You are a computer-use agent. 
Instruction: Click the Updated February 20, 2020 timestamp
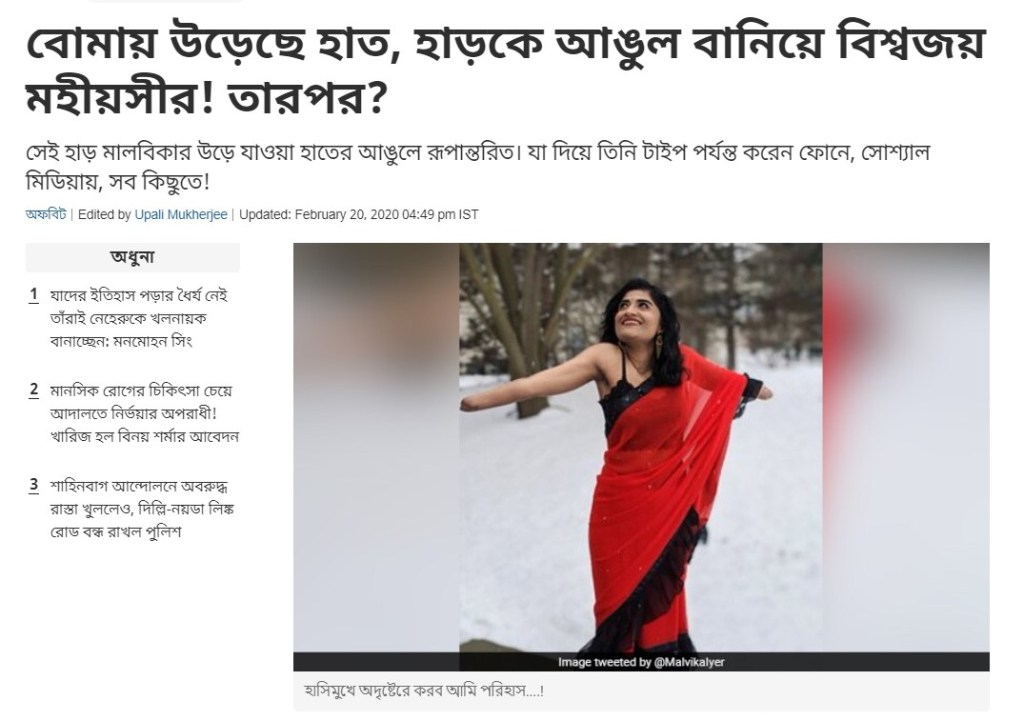[x=359, y=214]
